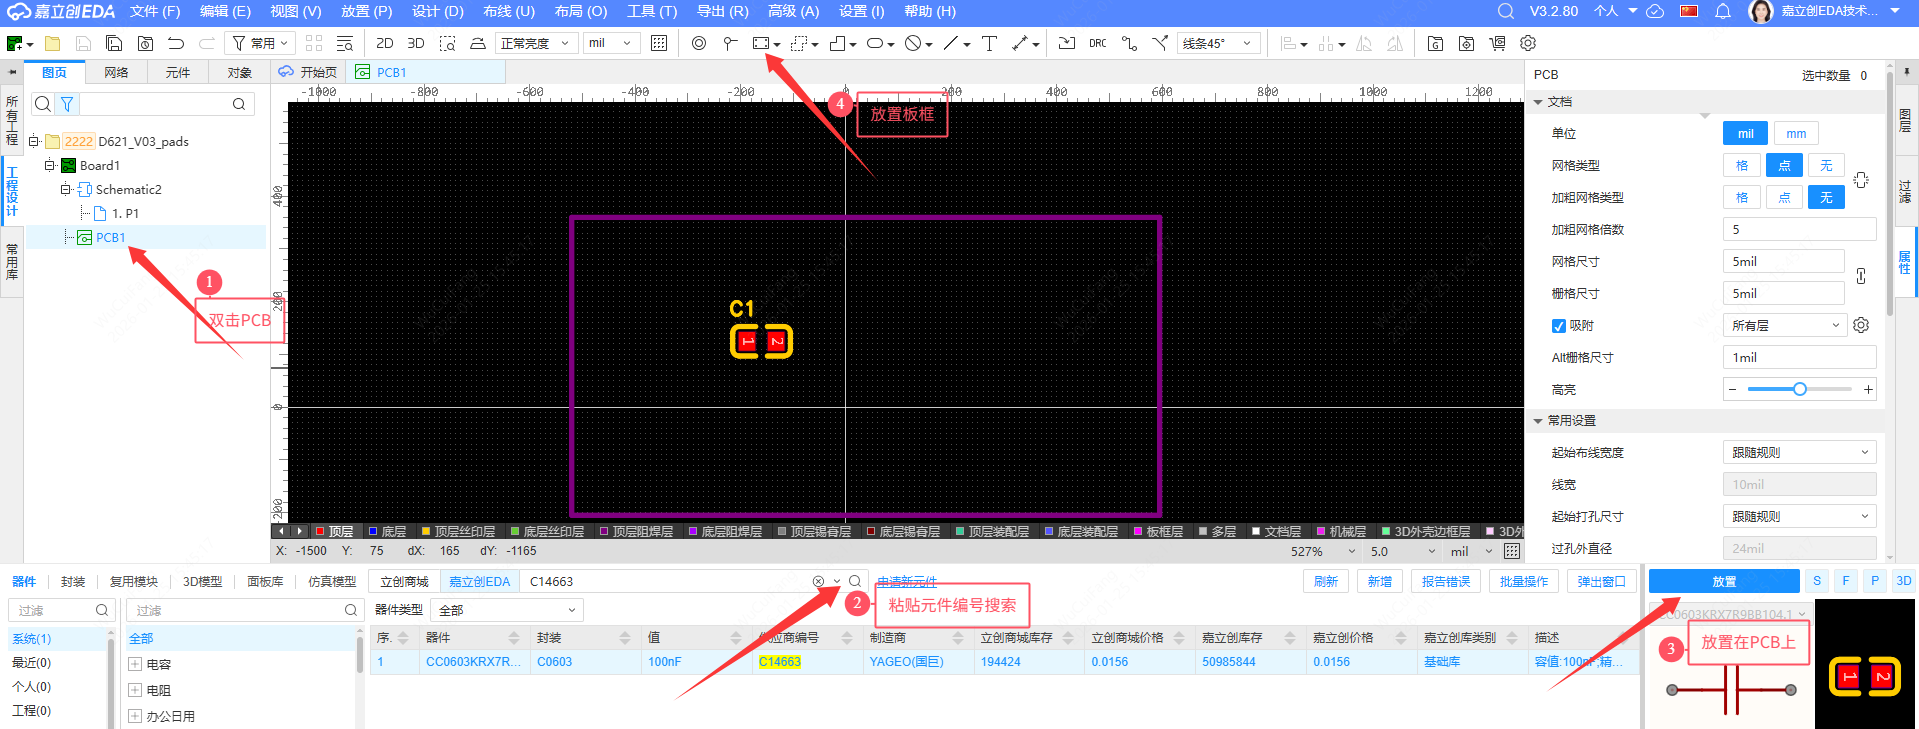Open the notification bell
The image size is (1919, 729).
tap(1722, 11)
